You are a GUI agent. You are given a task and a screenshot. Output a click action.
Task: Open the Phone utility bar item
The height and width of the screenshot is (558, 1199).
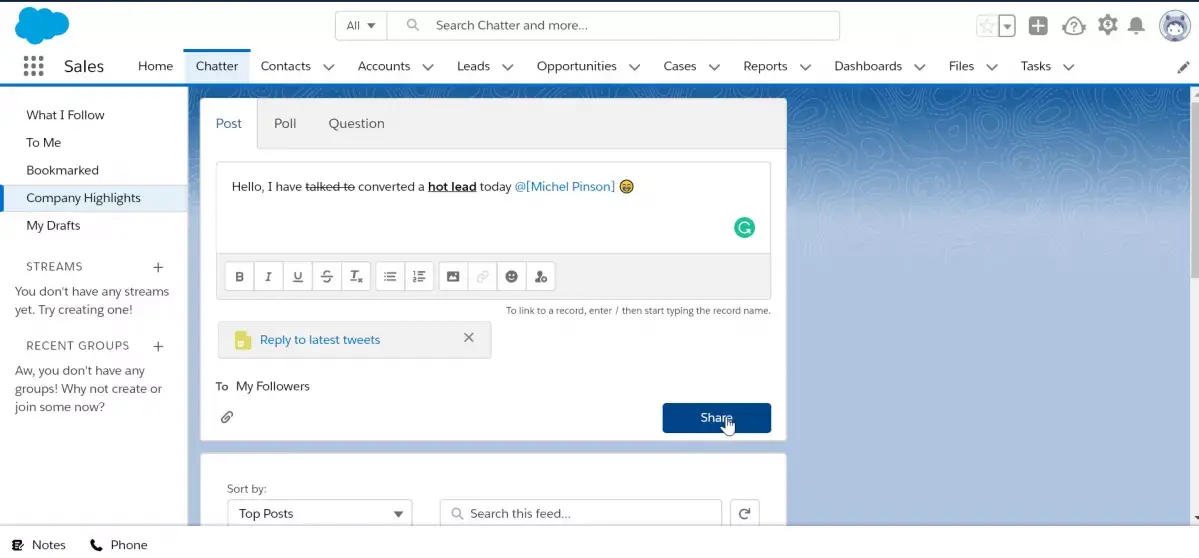pyautogui.click(x=119, y=545)
